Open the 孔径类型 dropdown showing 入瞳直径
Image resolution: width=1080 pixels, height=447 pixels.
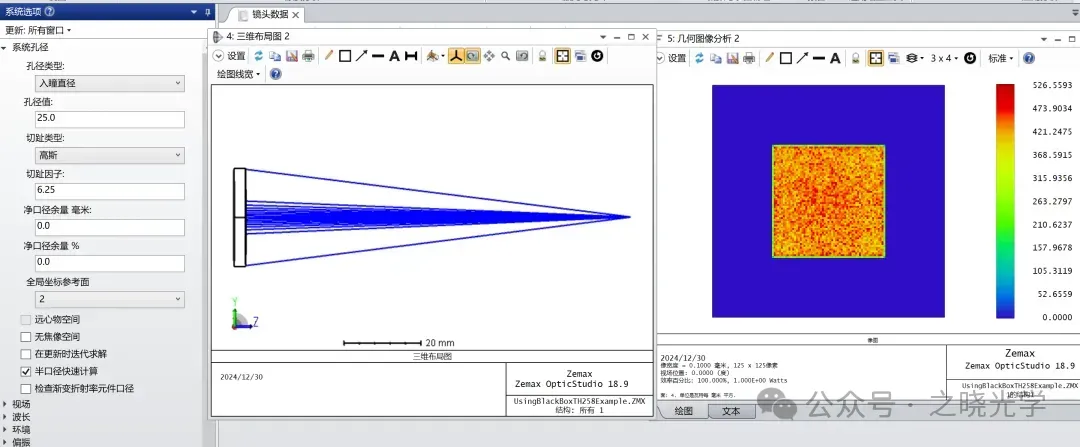109,83
